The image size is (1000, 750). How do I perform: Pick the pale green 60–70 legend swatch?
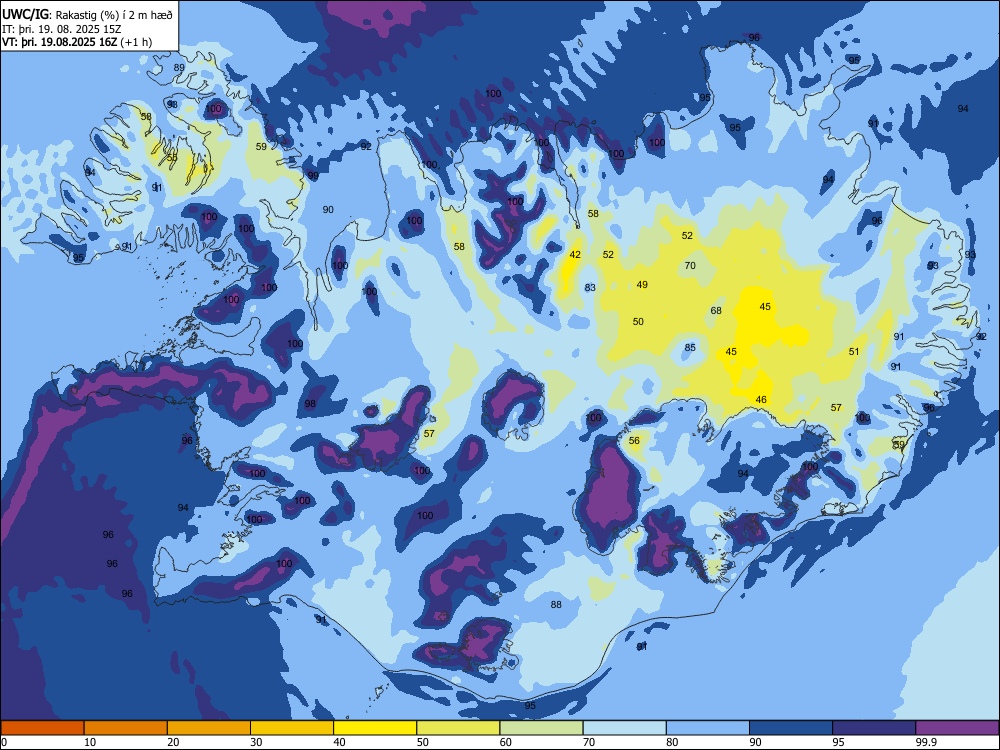tap(541, 728)
